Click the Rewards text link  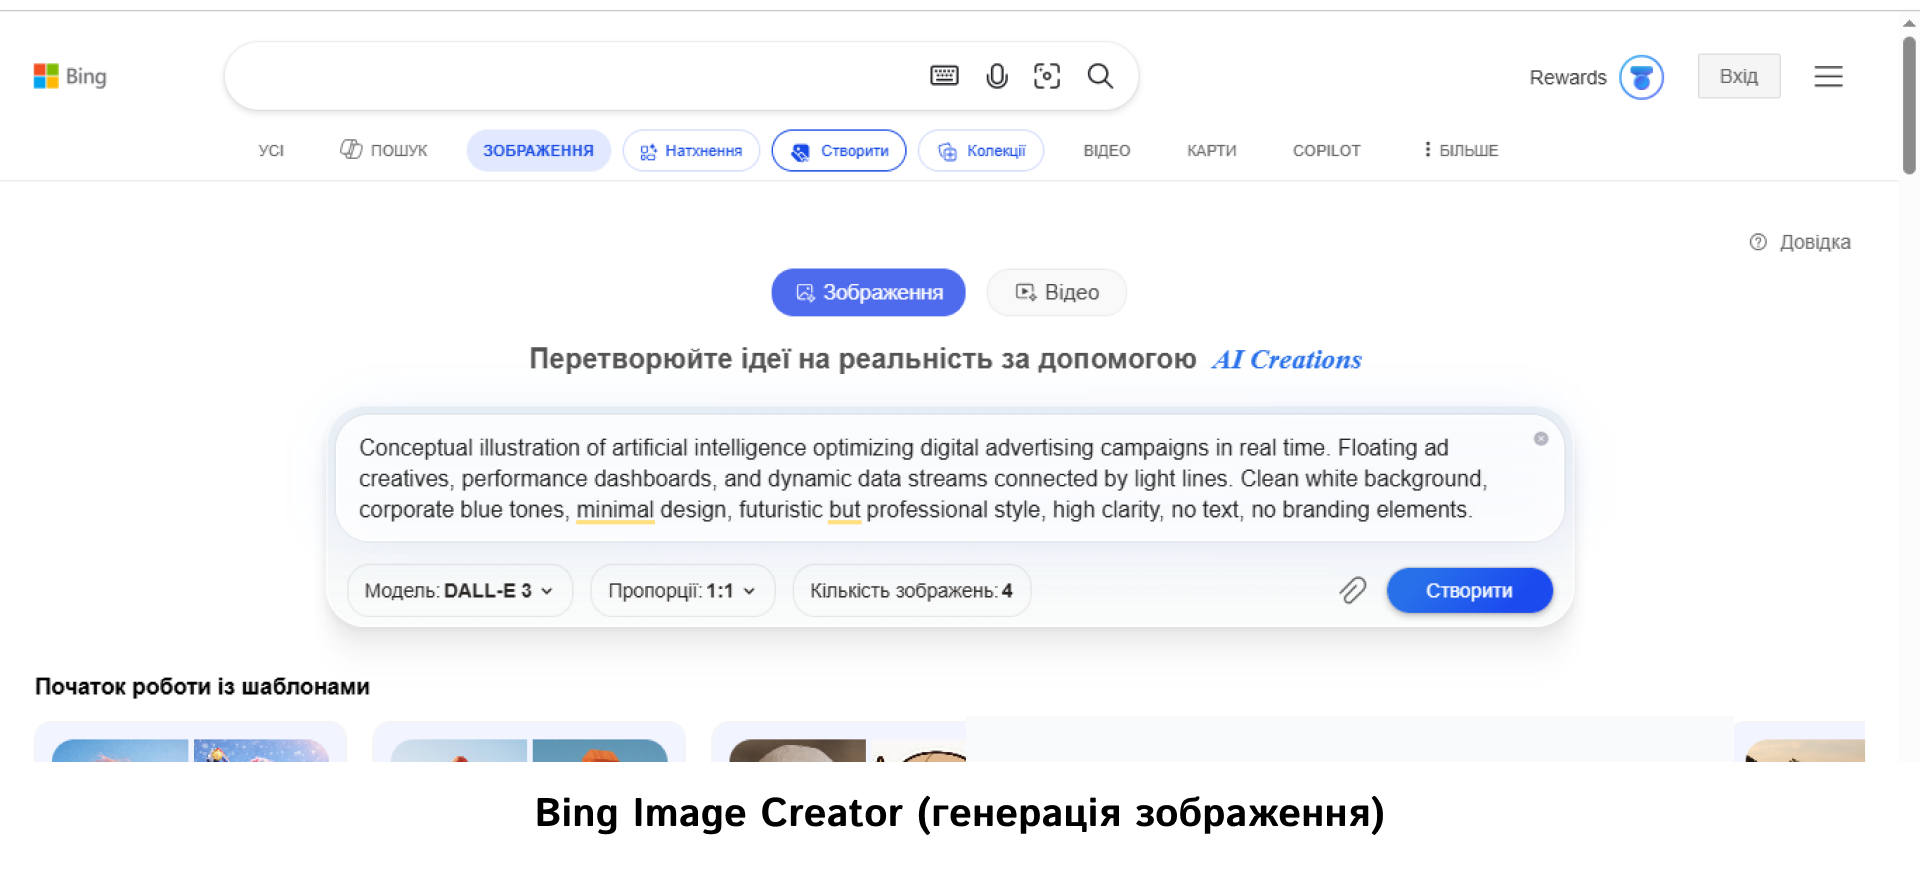(1567, 77)
